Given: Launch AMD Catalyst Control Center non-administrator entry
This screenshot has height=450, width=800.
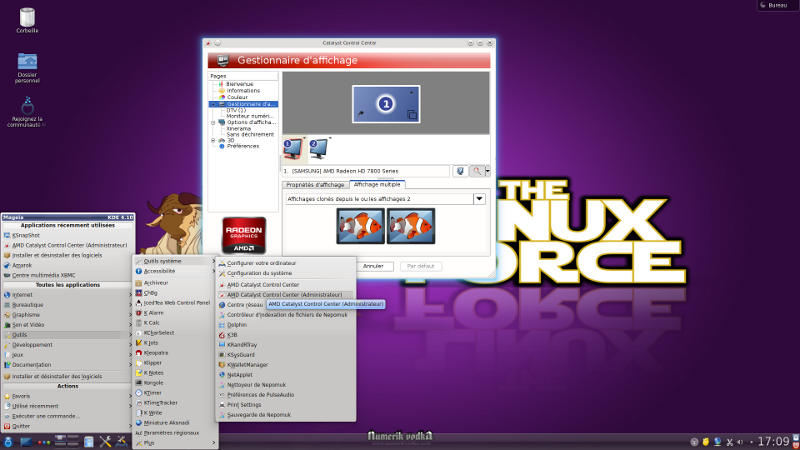Looking at the screenshot, I should pyautogui.click(x=286, y=285).
